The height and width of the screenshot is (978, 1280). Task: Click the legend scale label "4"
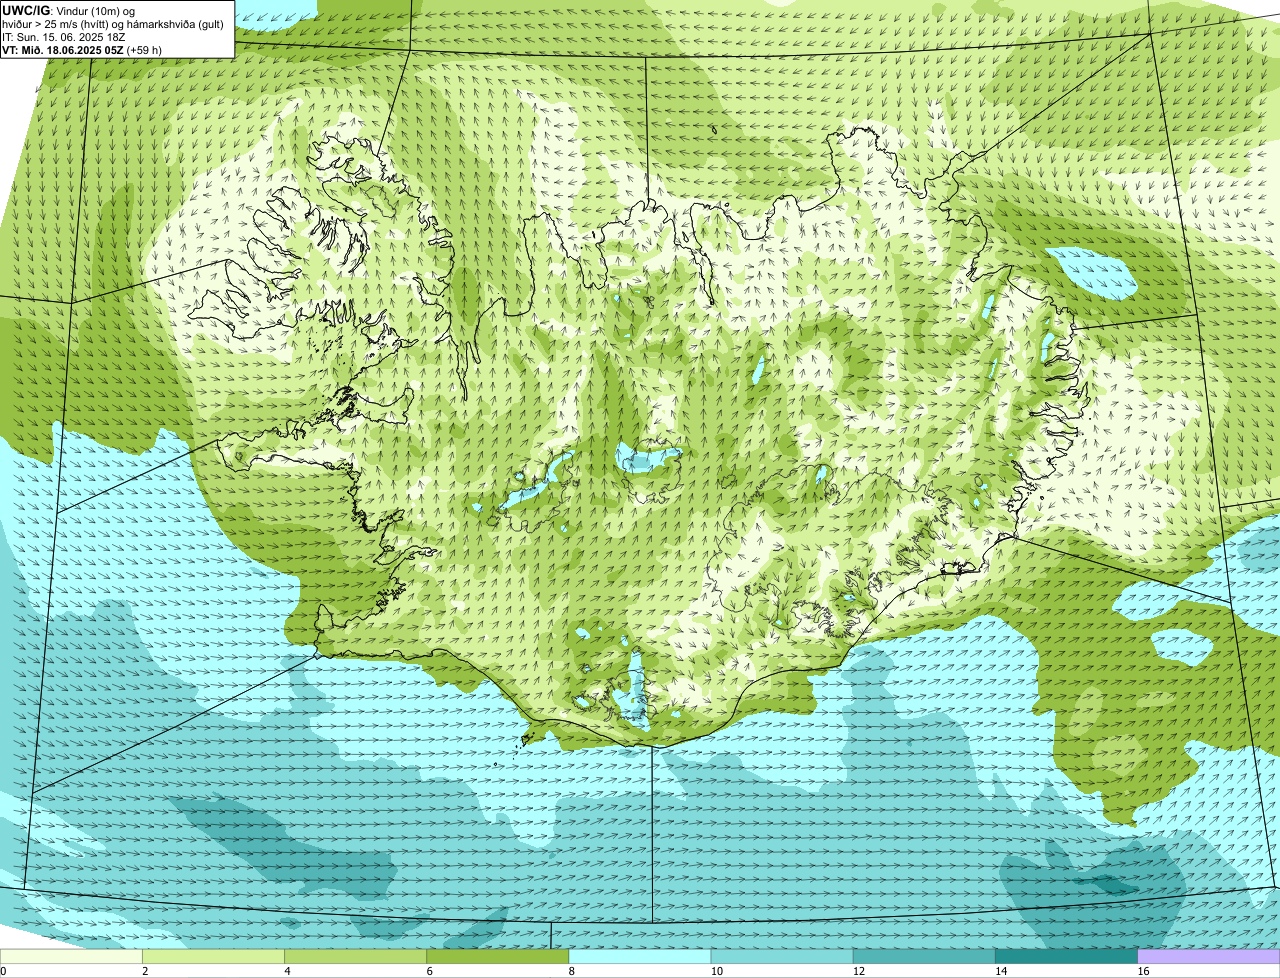tap(287, 971)
